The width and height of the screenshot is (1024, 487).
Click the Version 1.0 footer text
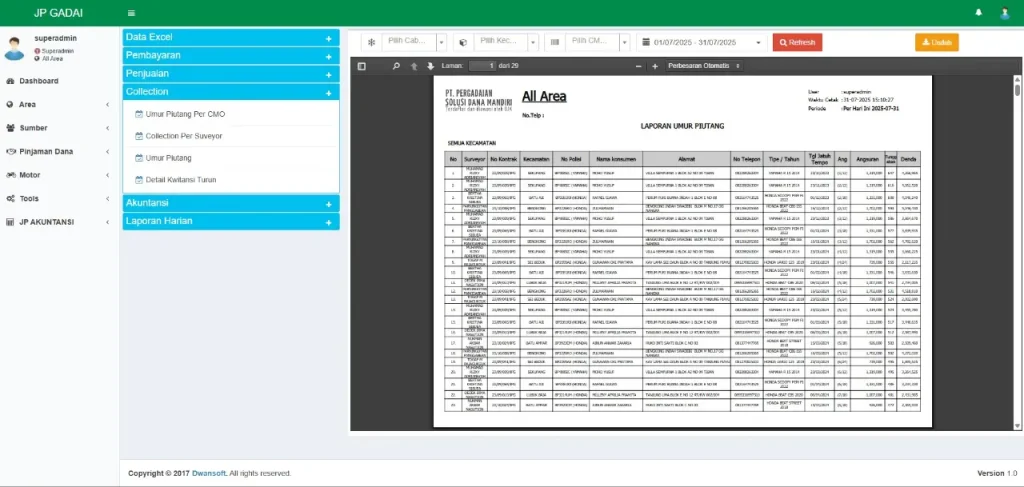[x=997, y=473]
